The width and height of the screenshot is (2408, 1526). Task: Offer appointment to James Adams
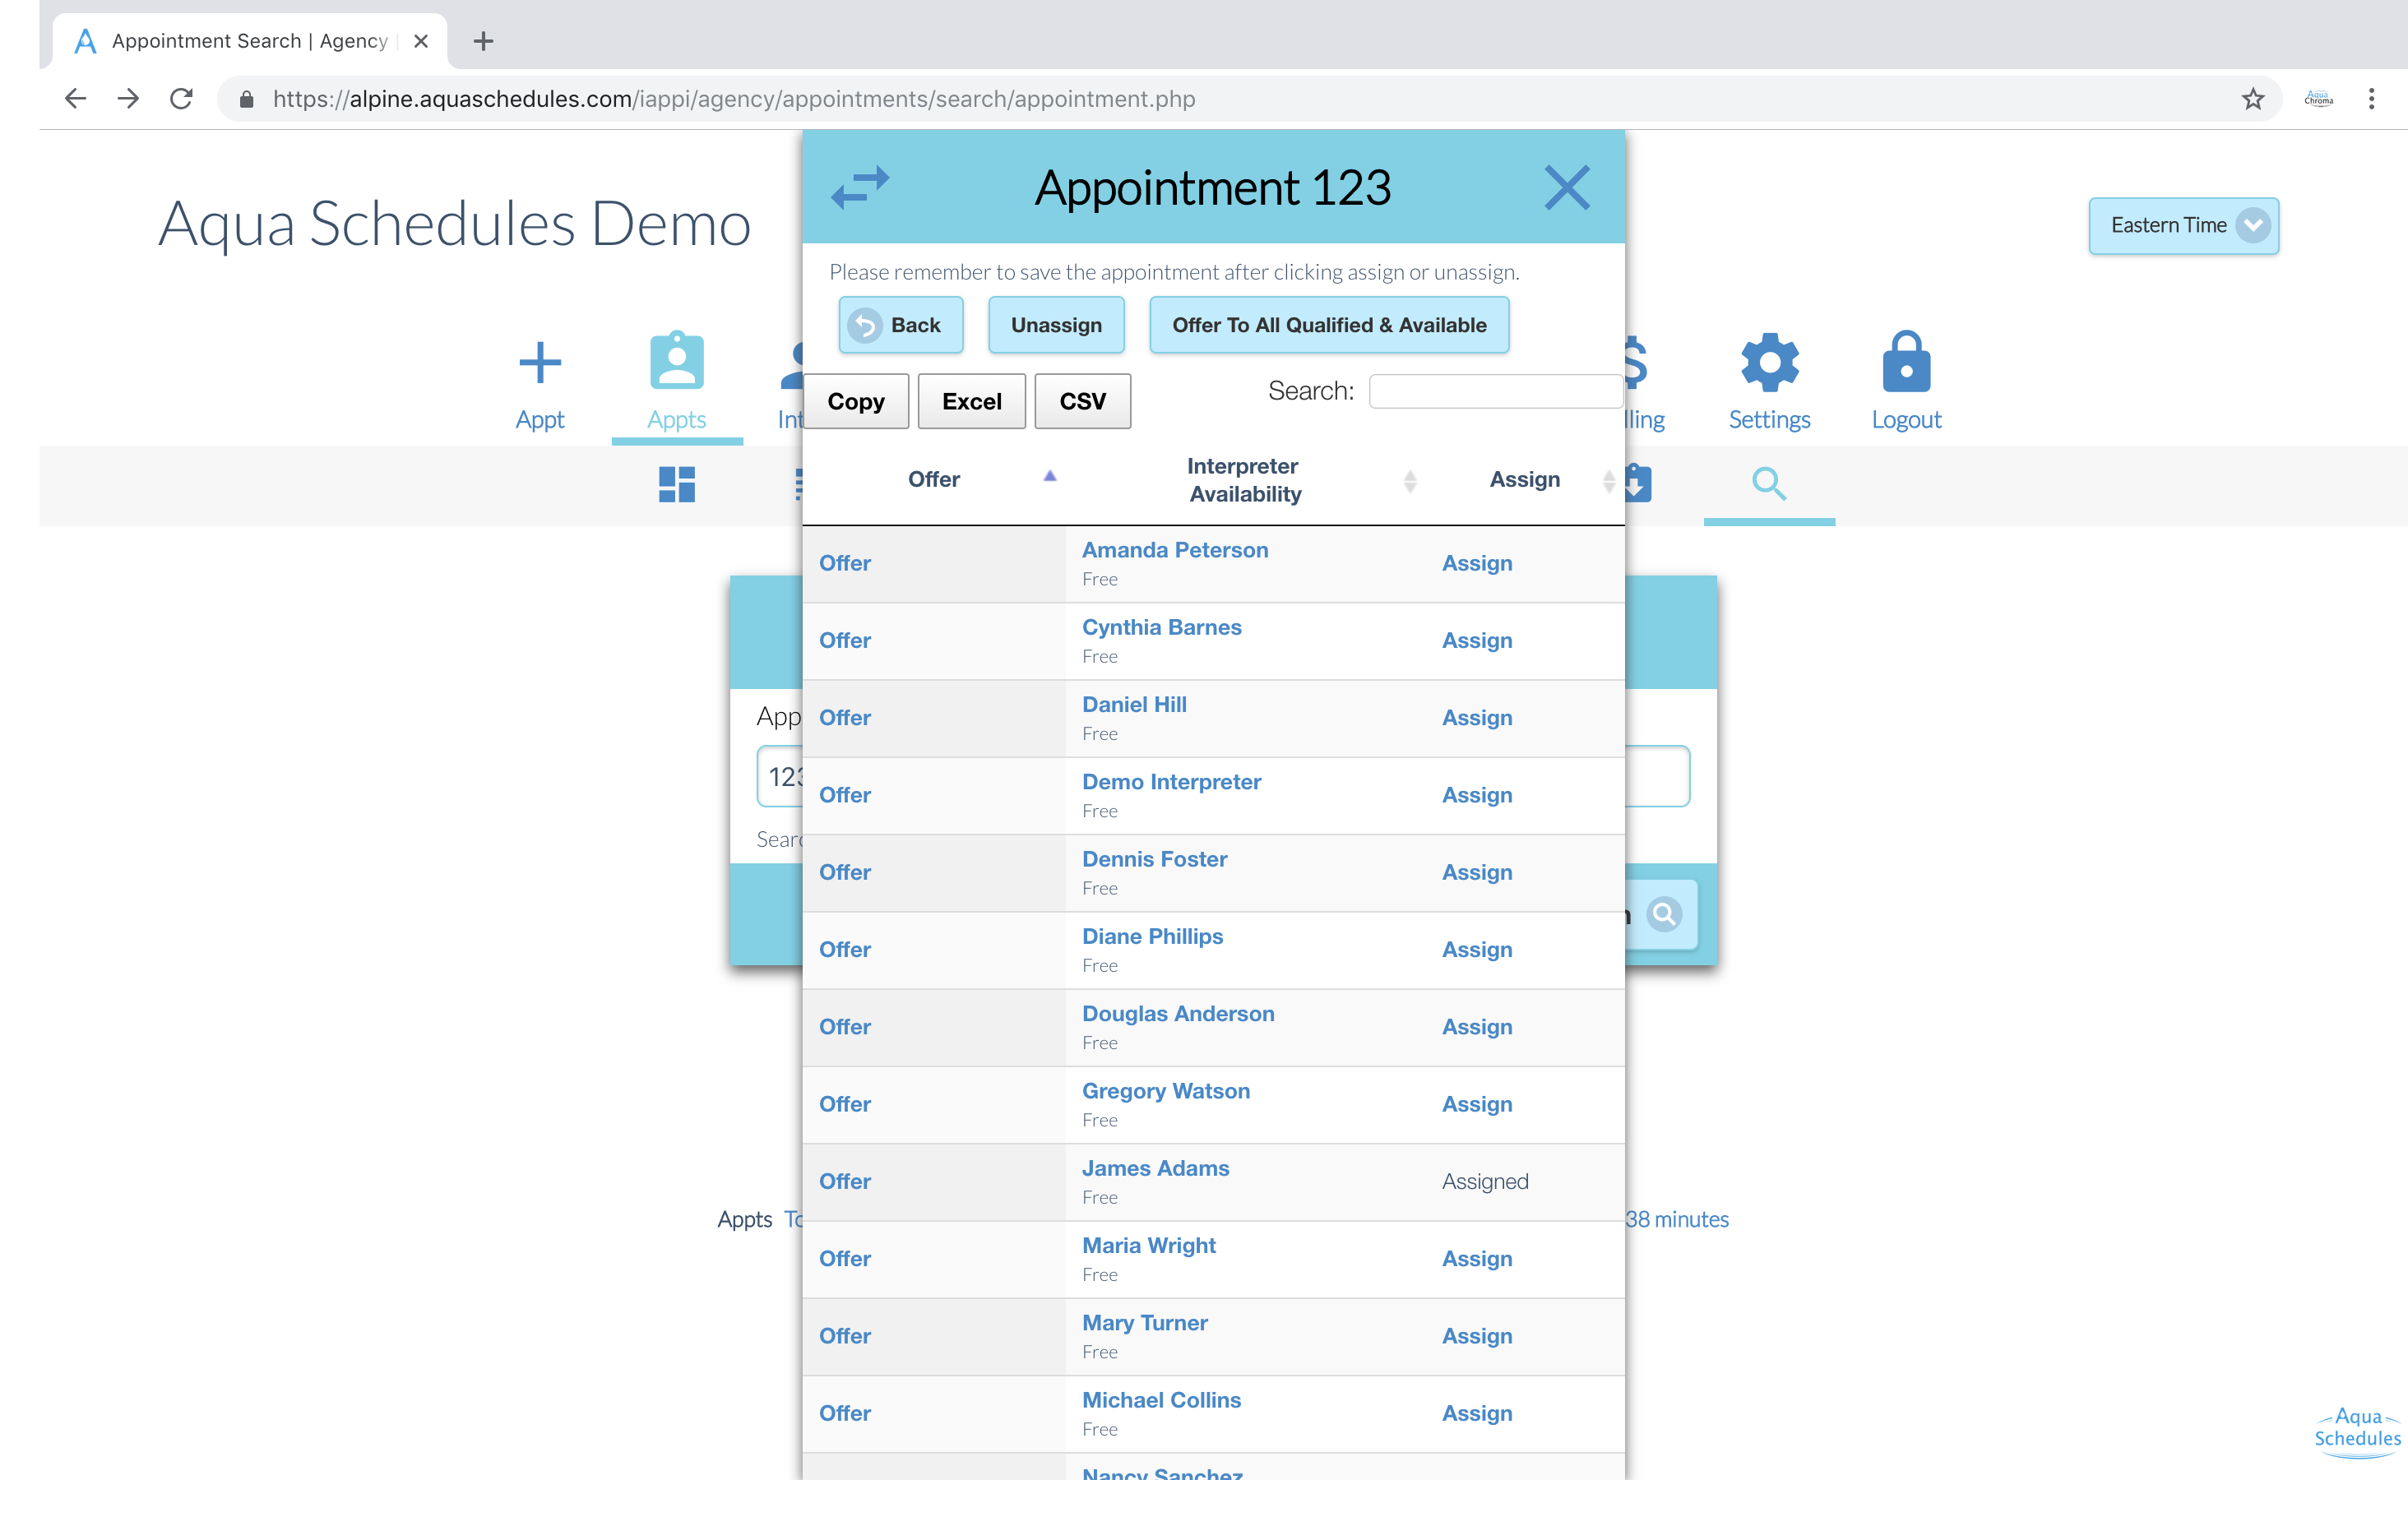point(845,1181)
